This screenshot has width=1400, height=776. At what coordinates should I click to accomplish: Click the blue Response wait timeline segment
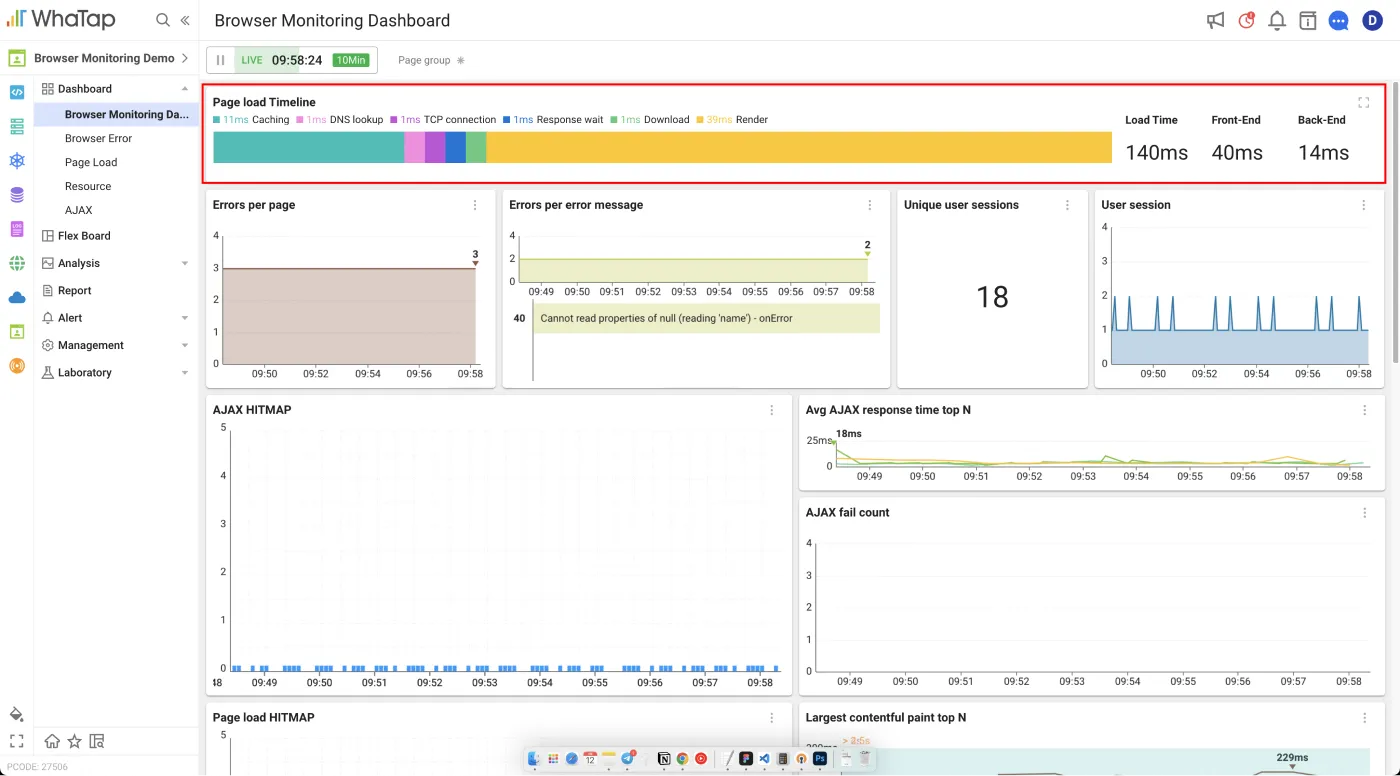(455, 147)
